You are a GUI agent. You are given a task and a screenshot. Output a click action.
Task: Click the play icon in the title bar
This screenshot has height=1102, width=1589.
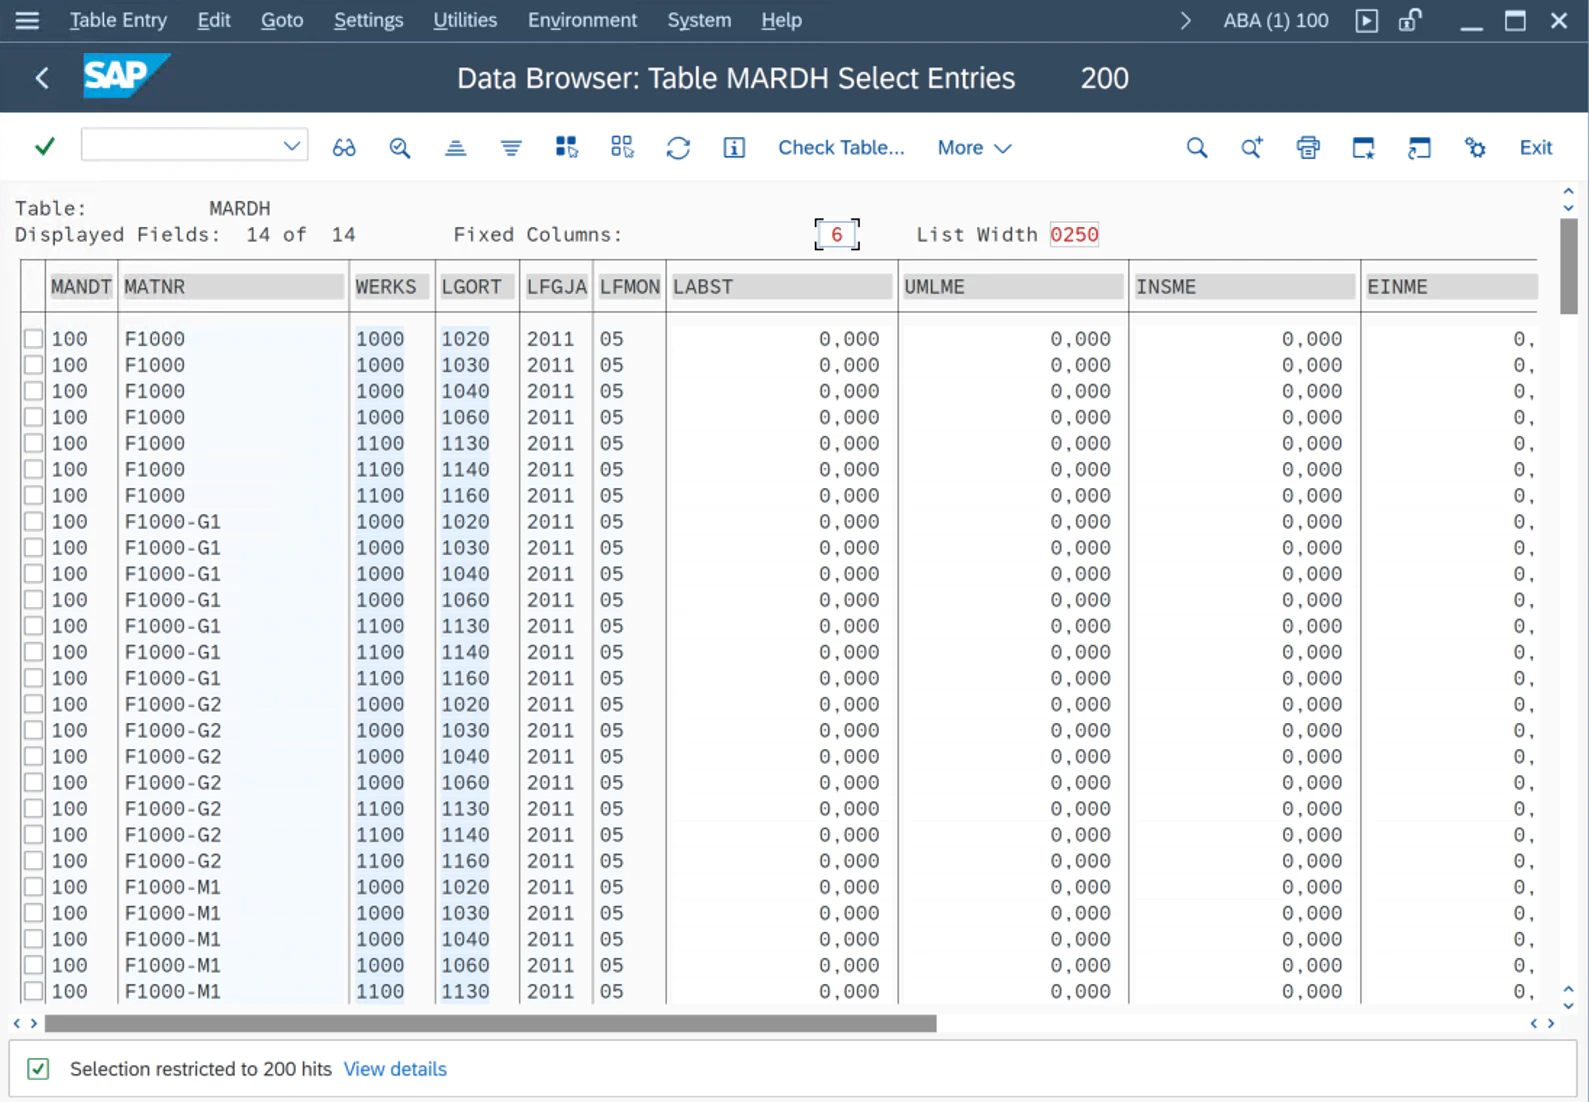click(1367, 20)
